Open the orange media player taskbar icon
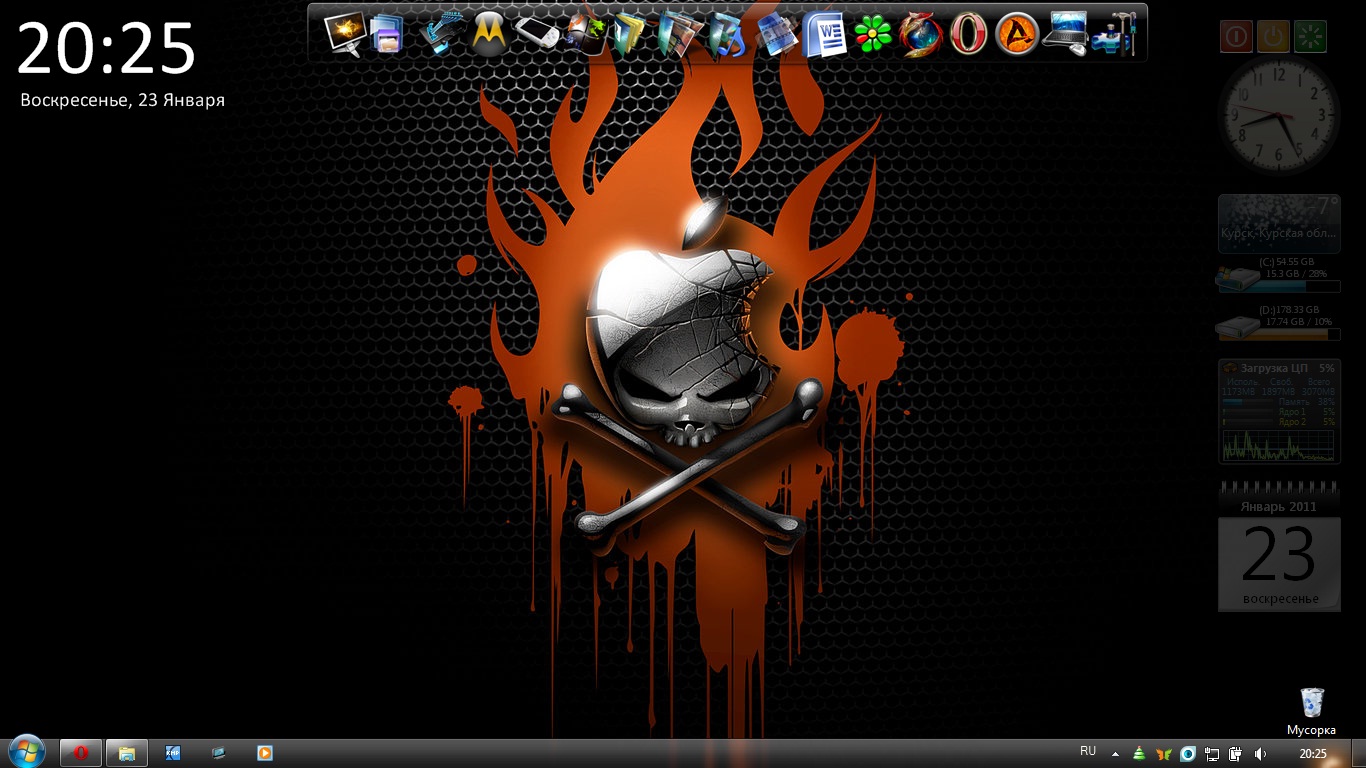1366x768 pixels. [x=265, y=753]
